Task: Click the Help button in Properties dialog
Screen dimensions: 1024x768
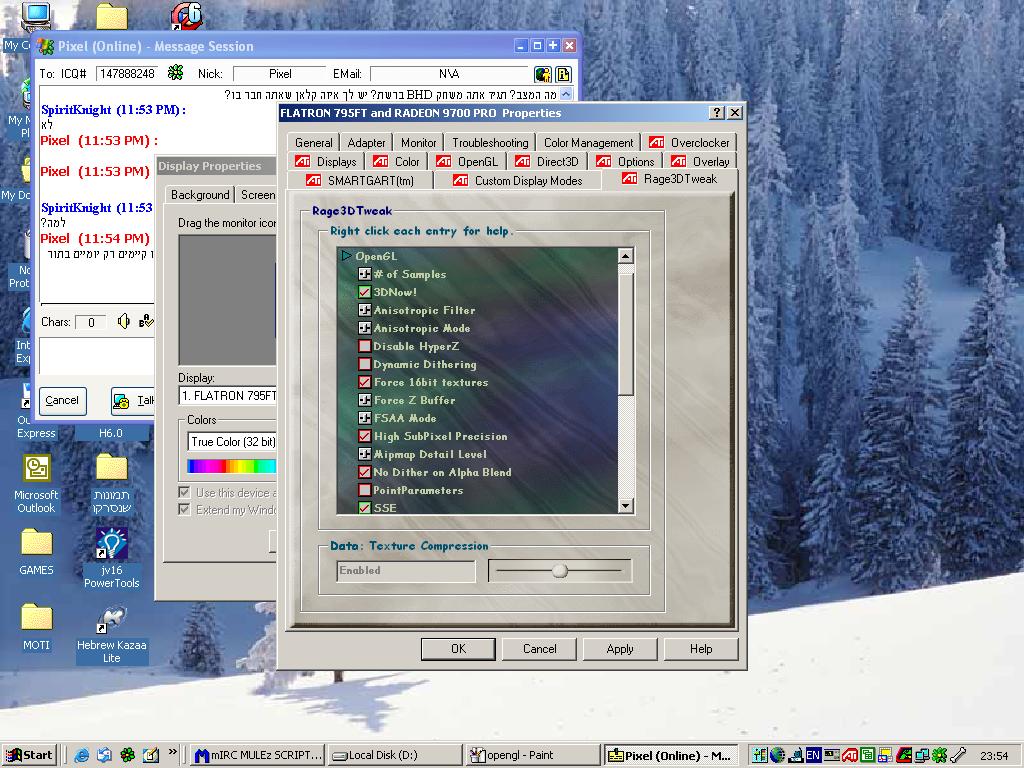Action: 701,648
